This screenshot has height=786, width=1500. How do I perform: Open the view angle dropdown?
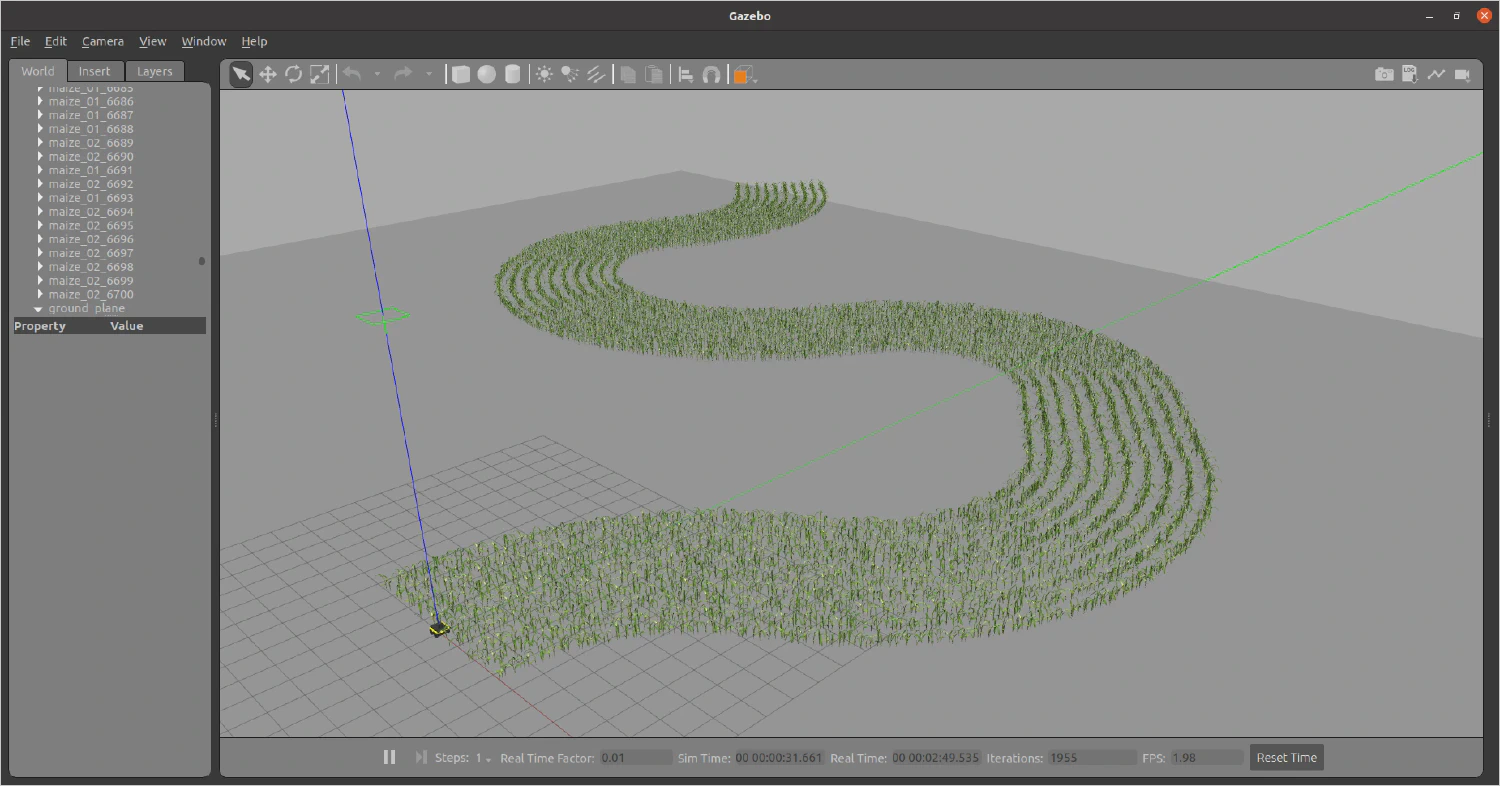[x=744, y=74]
